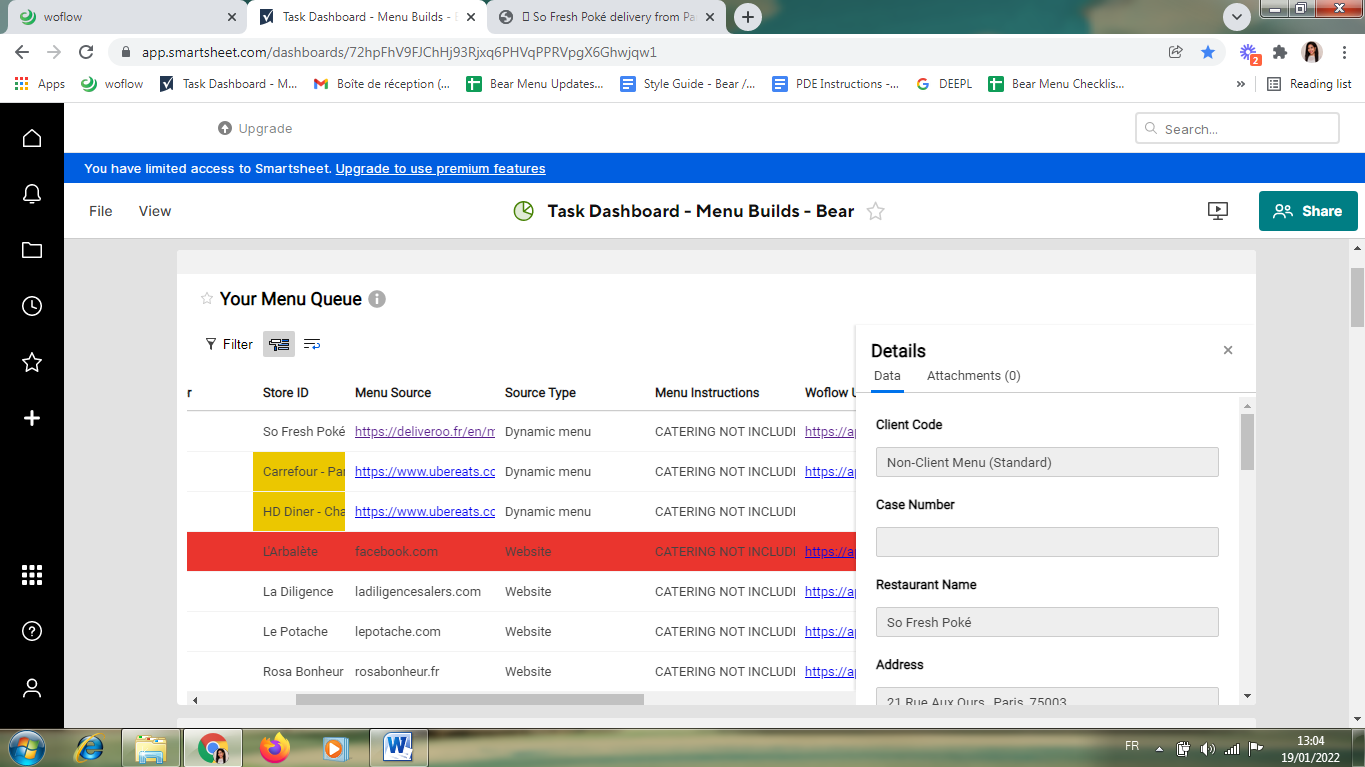Viewport: 1365px width, 767px height.
Task: Click the Share button
Action: [1307, 211]
